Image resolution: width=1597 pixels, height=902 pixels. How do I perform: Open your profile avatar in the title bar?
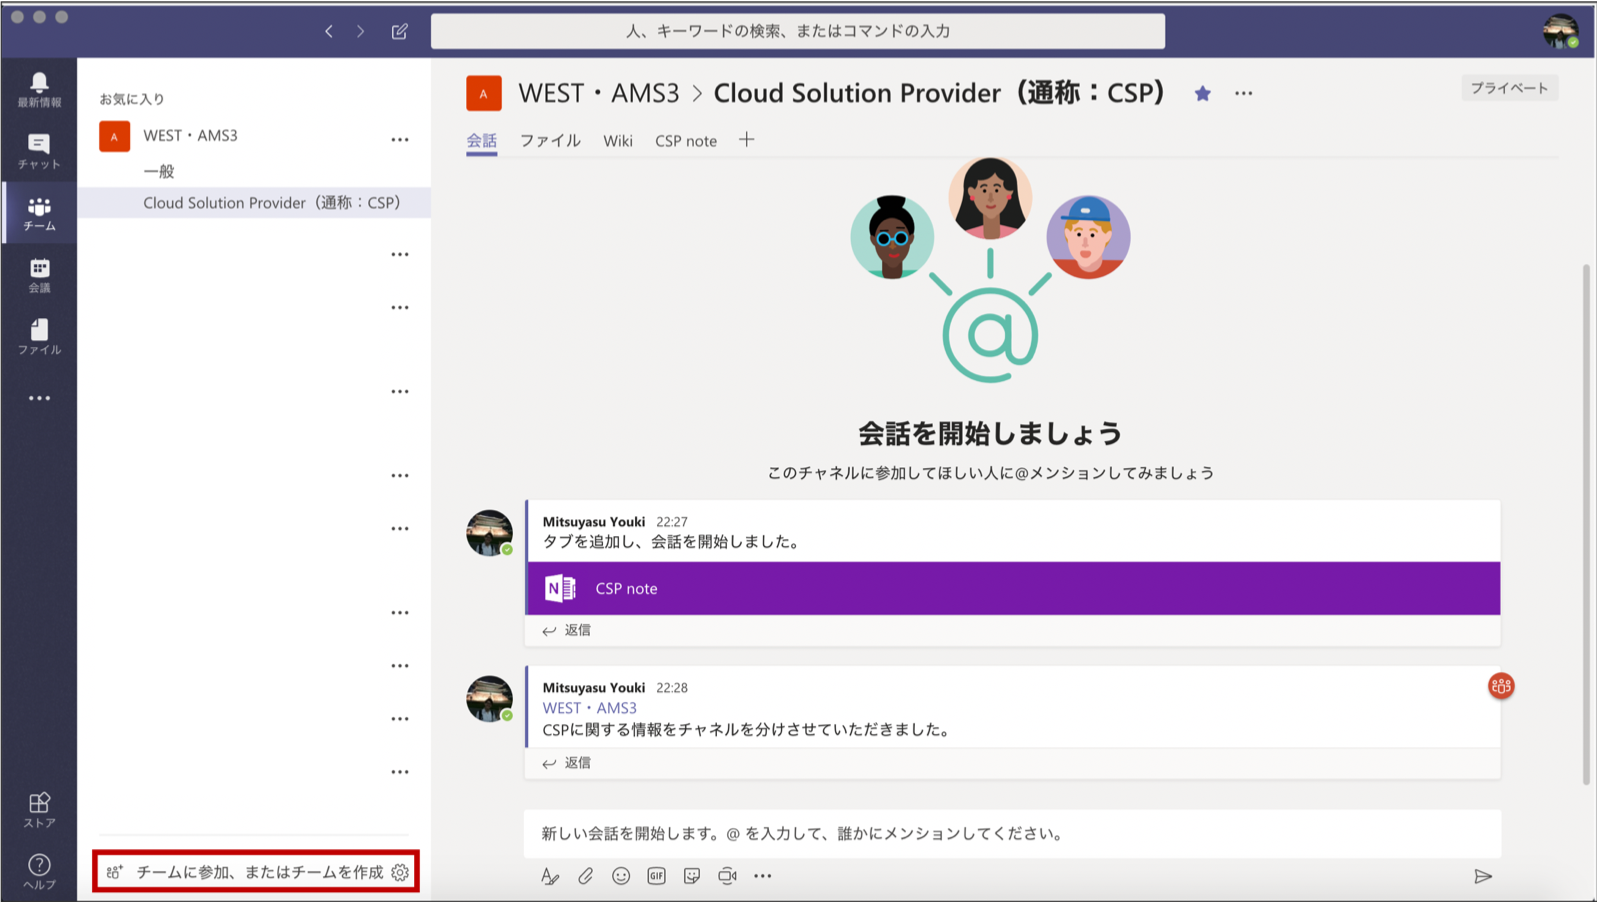1560,31
